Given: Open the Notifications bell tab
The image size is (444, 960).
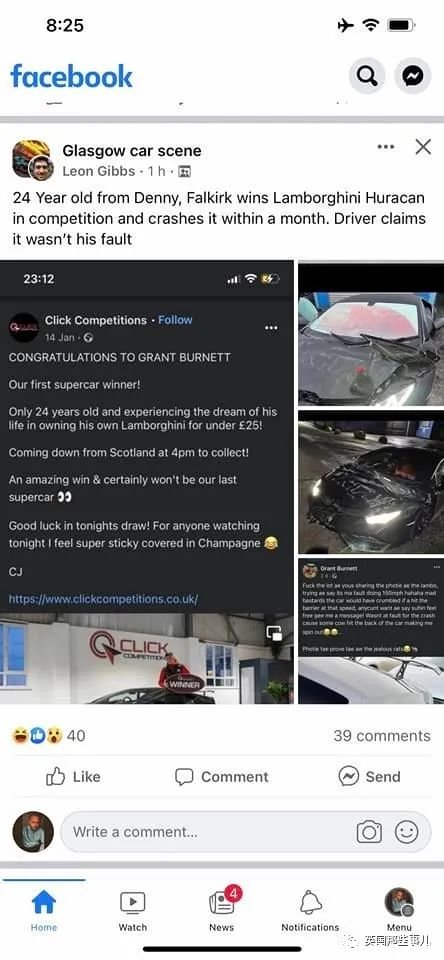Looking at the screenshot, I should click(310, 911).
